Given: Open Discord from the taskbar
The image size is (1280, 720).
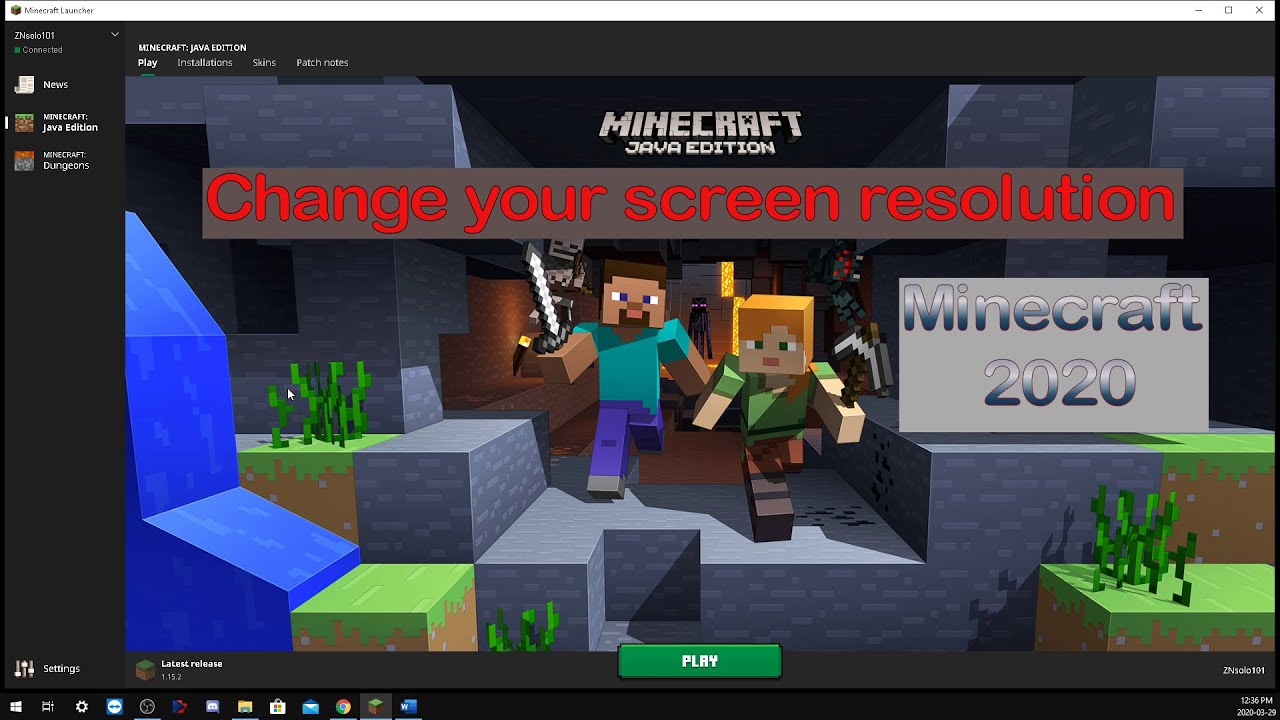Looking at the screenshot, I should [212, 706].
